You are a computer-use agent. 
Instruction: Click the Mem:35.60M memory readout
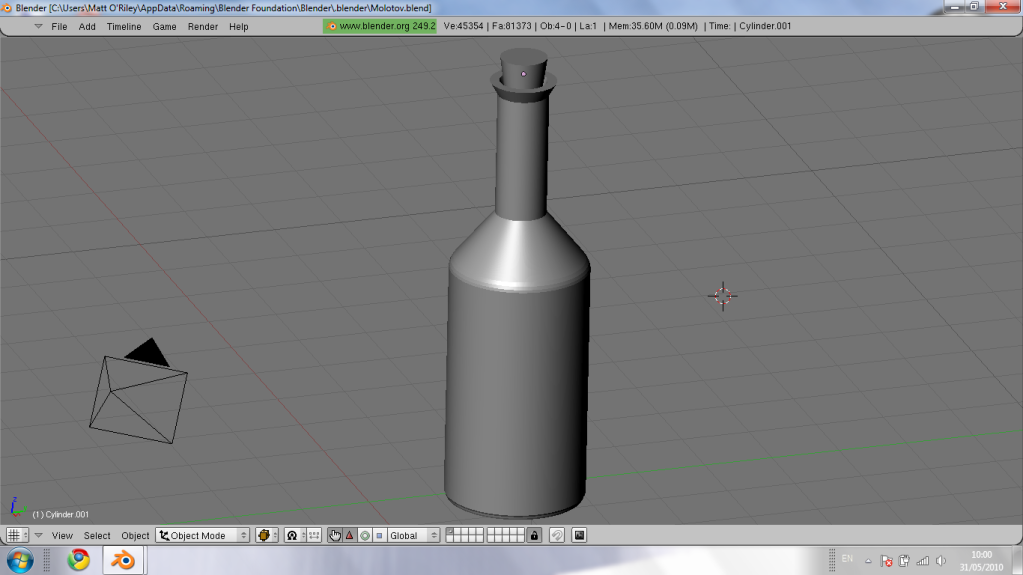(653, 26)
